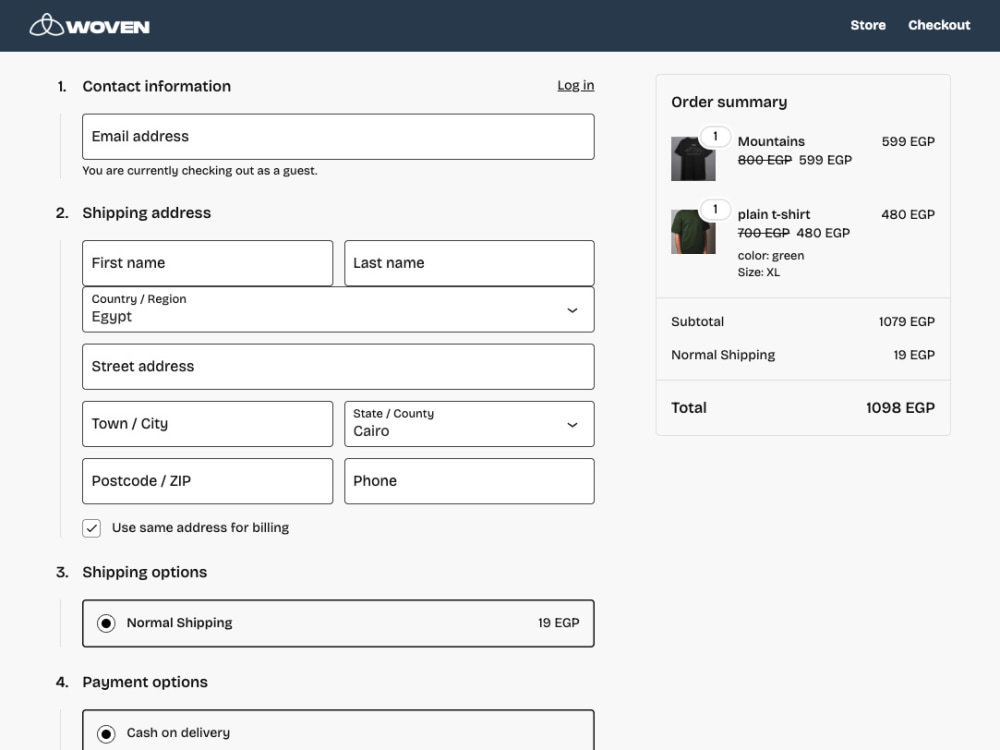The height and width of the screenshot is (750, 1000).
Task: Select the Last name input
Action: pyautogui.click(x=469, y=263)
